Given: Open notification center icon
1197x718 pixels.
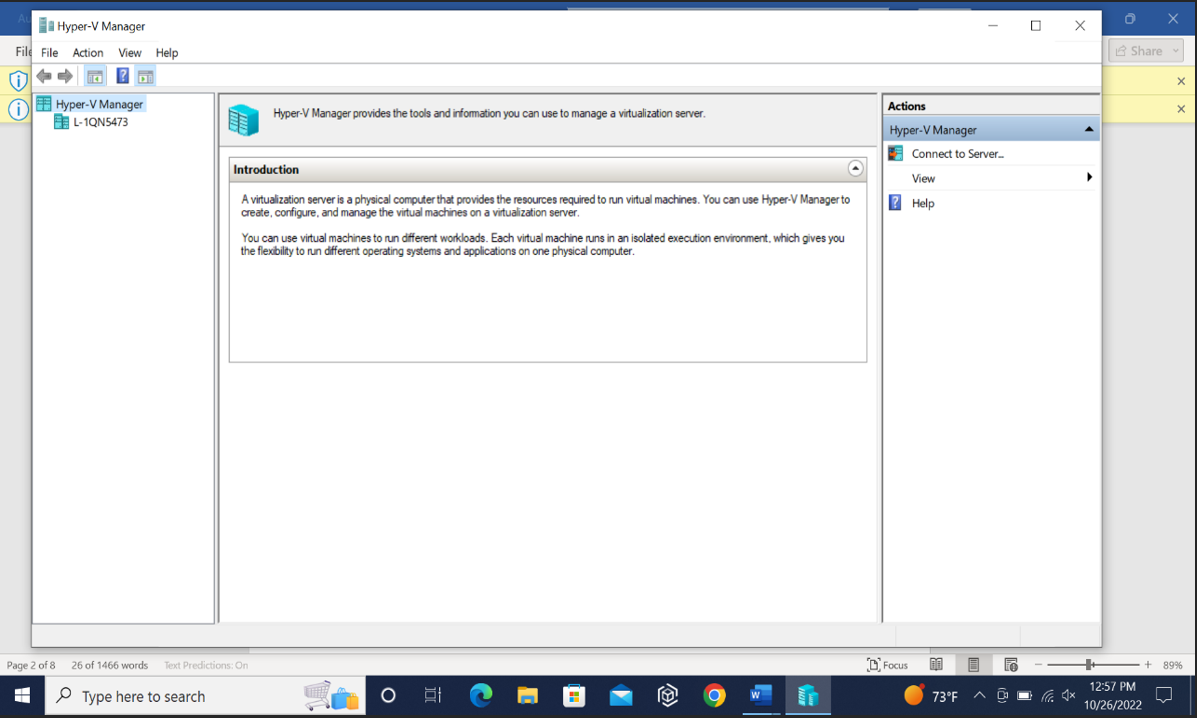Looking at the screenshot, I should click(x=1163, y=695).
